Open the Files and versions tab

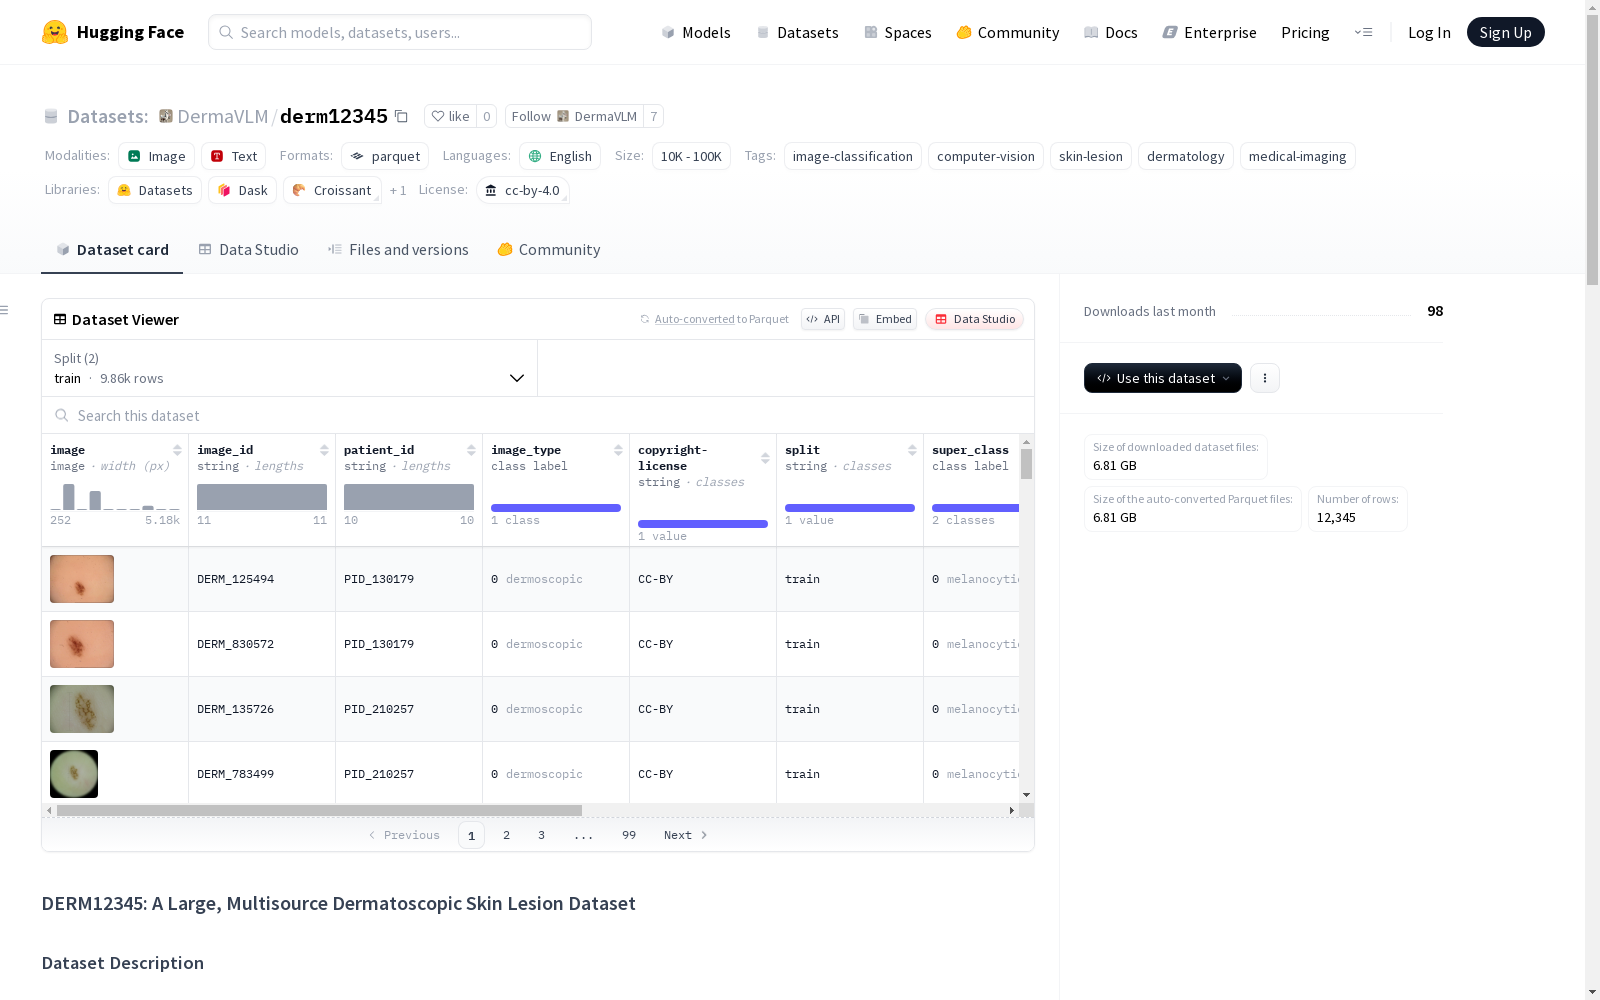[398, 249]
